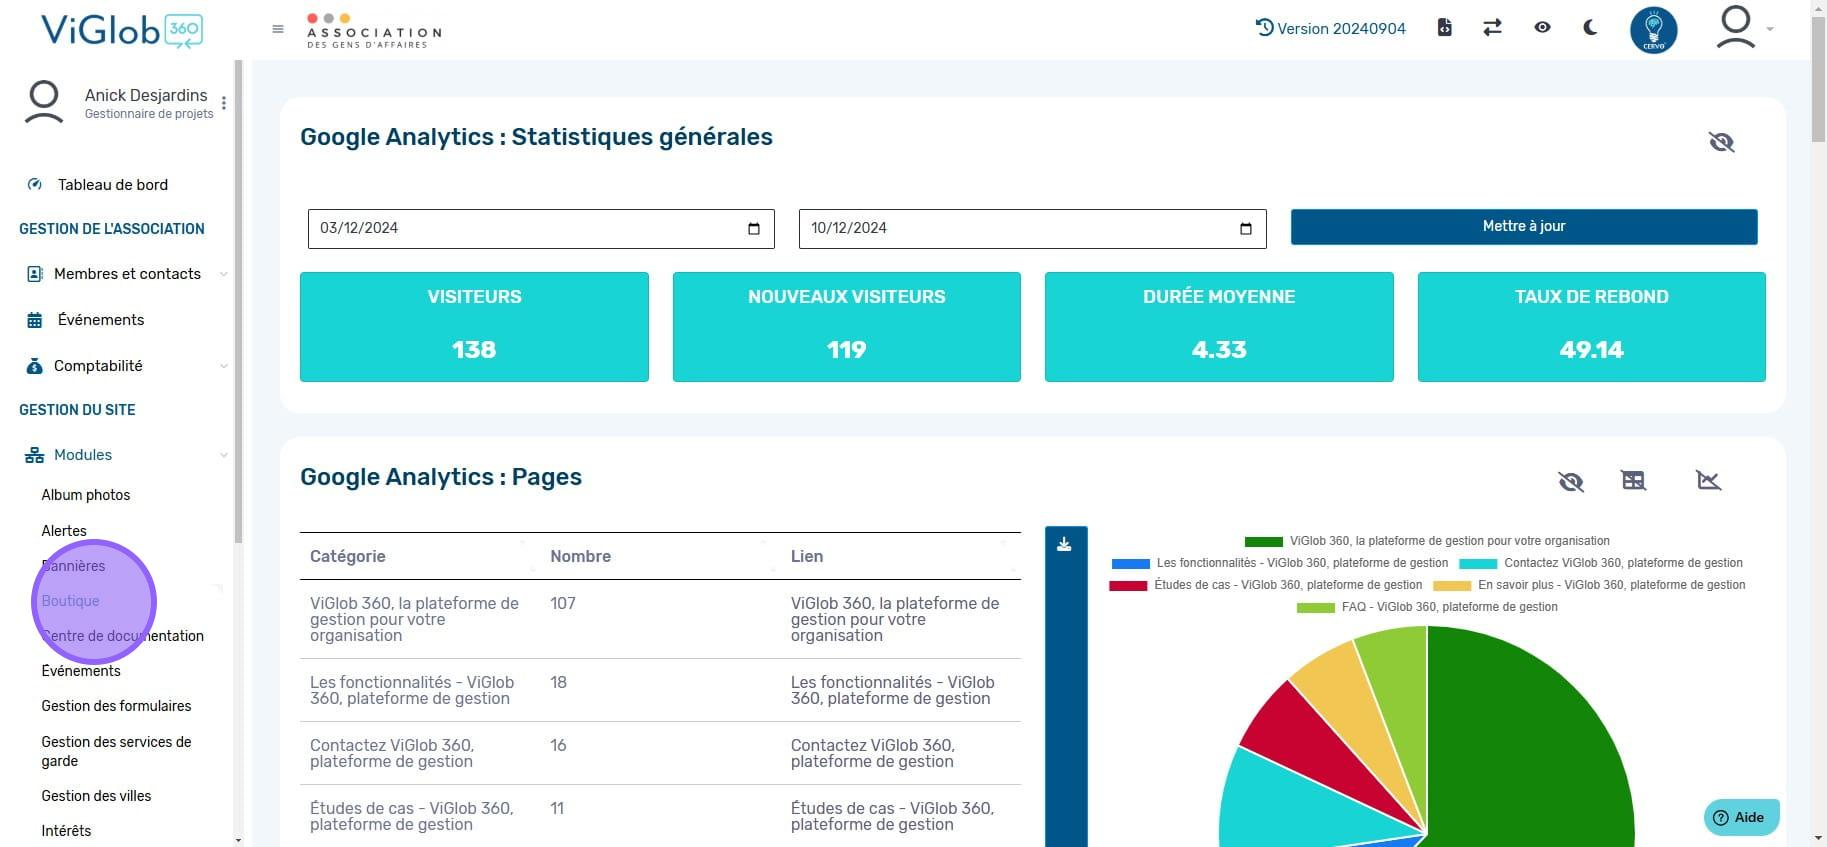
Task: Download the chart with download icon
Action: coord(1065,544)
